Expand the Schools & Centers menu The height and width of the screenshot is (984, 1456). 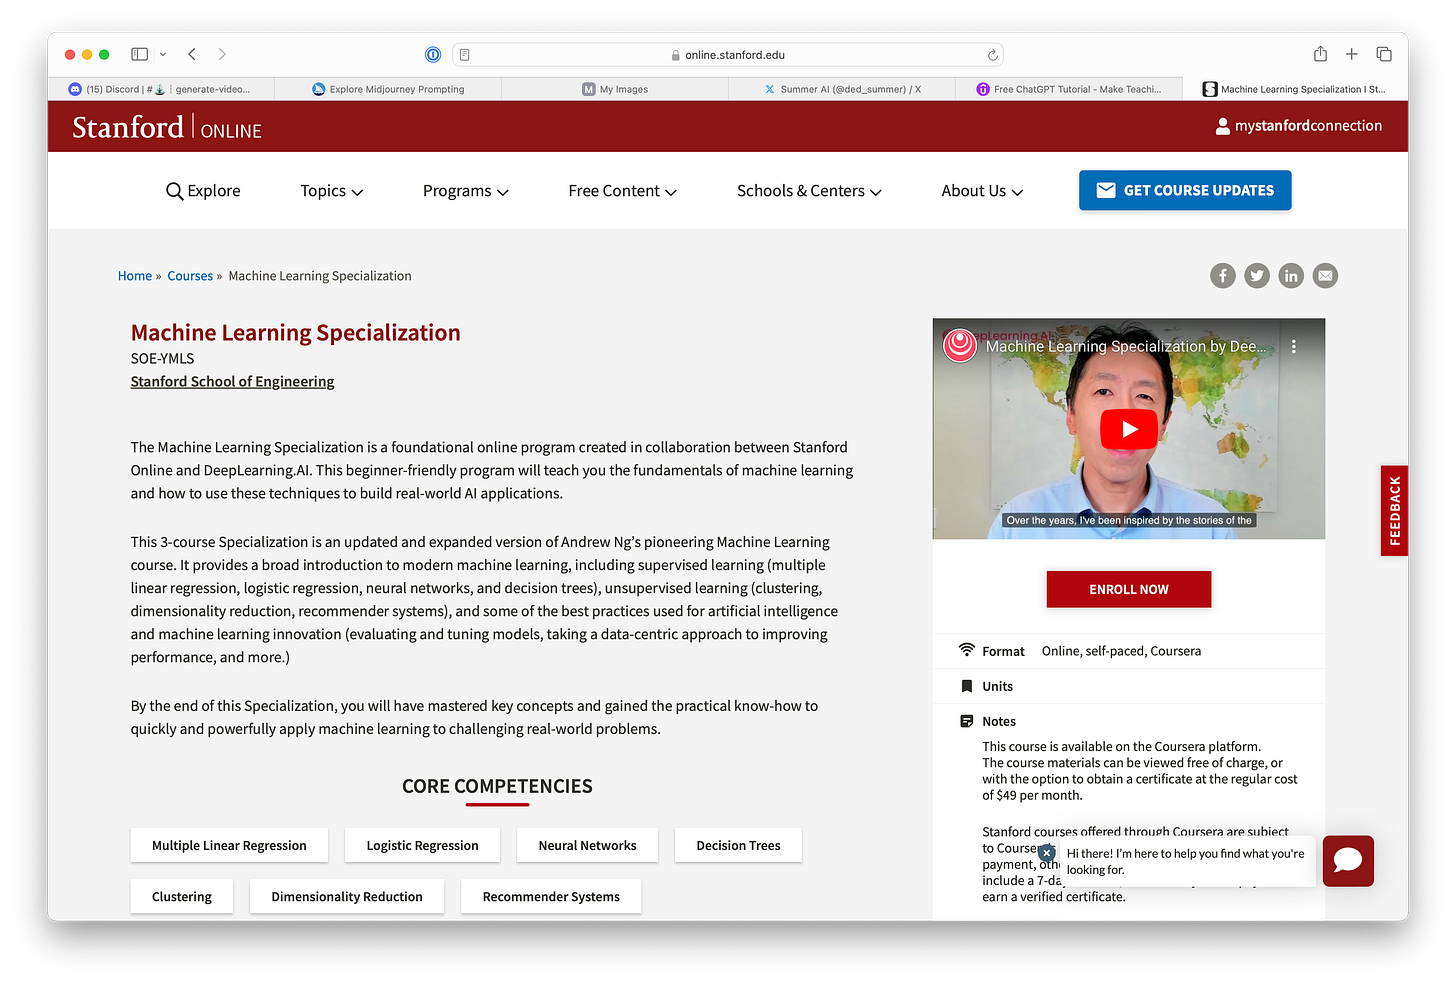[x=809, y=191]
